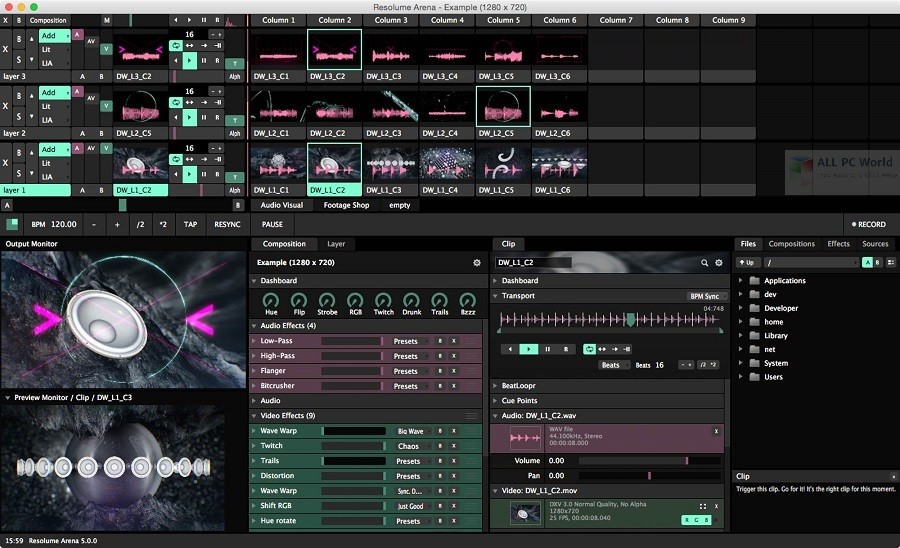Play composition backwards from top transport
900x548 pixels.
(x=176, y=20)
